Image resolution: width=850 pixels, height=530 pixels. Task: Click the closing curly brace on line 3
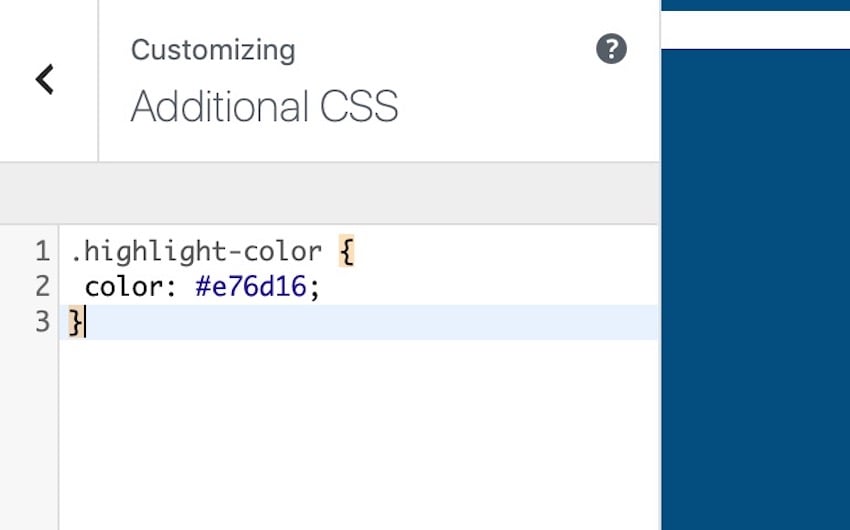pyautogui.click(x=76, y=322)
